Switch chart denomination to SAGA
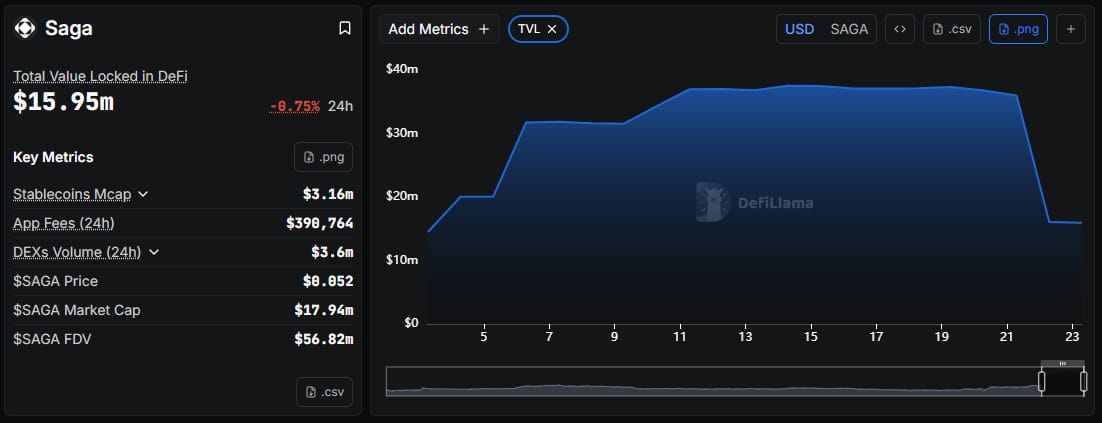Screen dimensions: 1102x423 [849, 29]
